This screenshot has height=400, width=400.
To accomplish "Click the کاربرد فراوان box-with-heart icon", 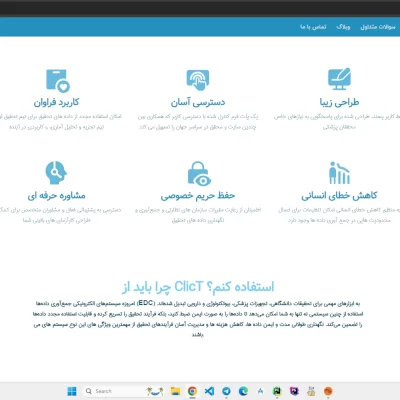I will (58, 81).
